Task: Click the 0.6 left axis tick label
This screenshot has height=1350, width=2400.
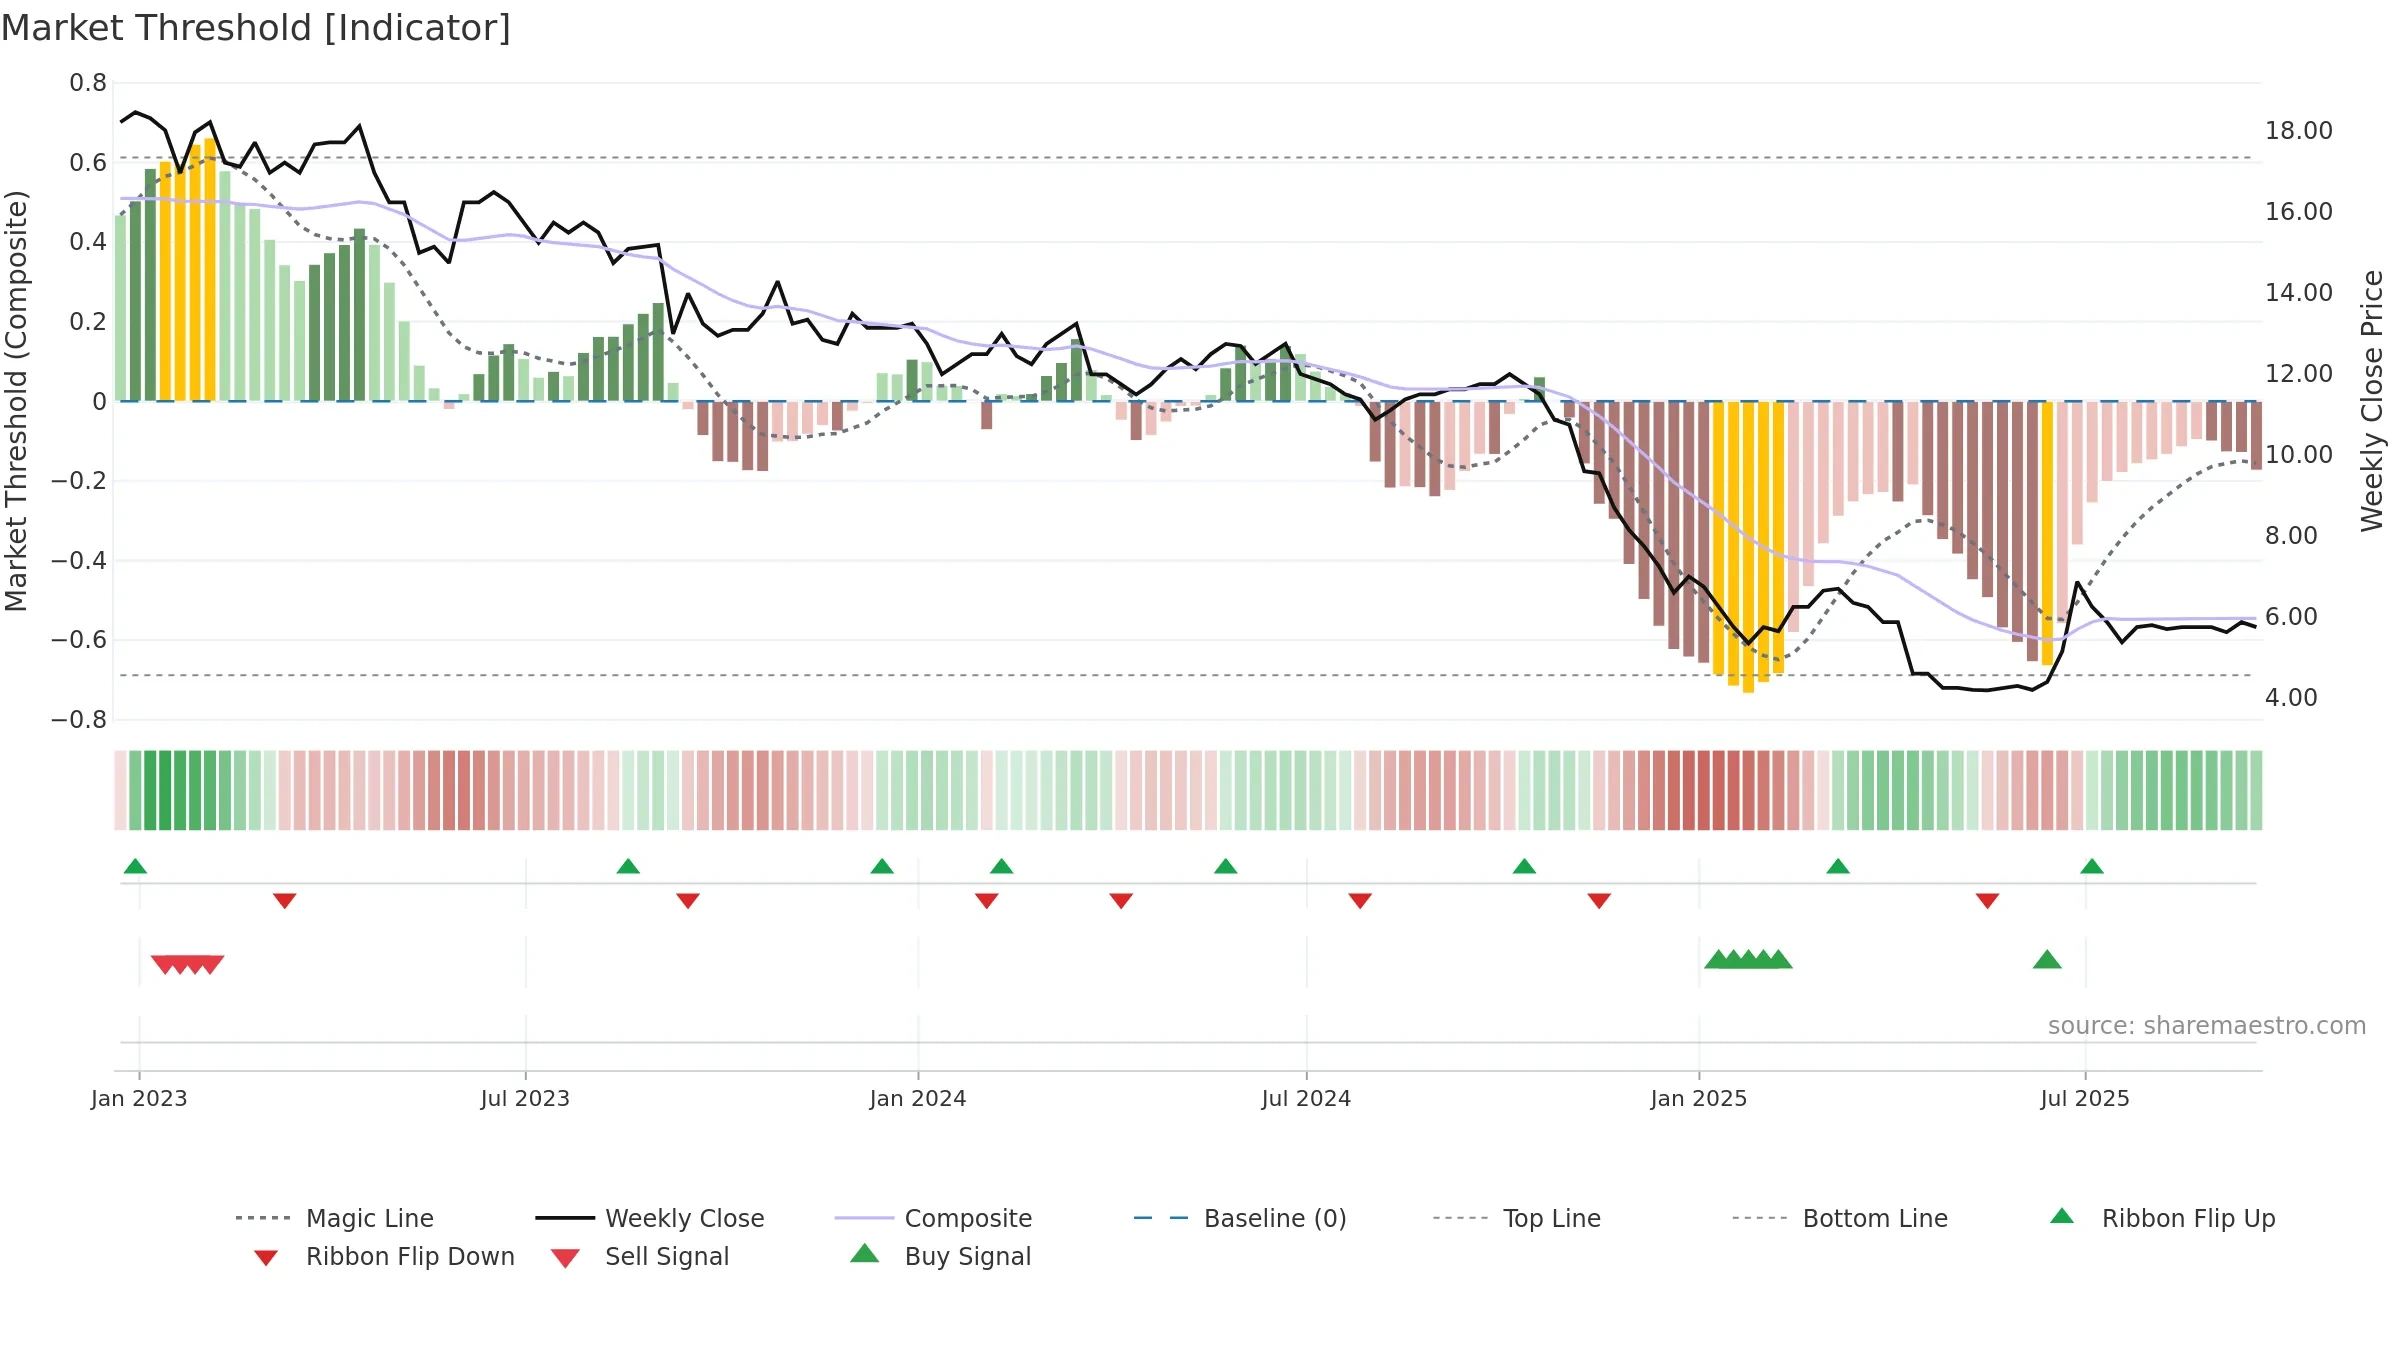Action: pyautogui.click(x=88, y=162)
